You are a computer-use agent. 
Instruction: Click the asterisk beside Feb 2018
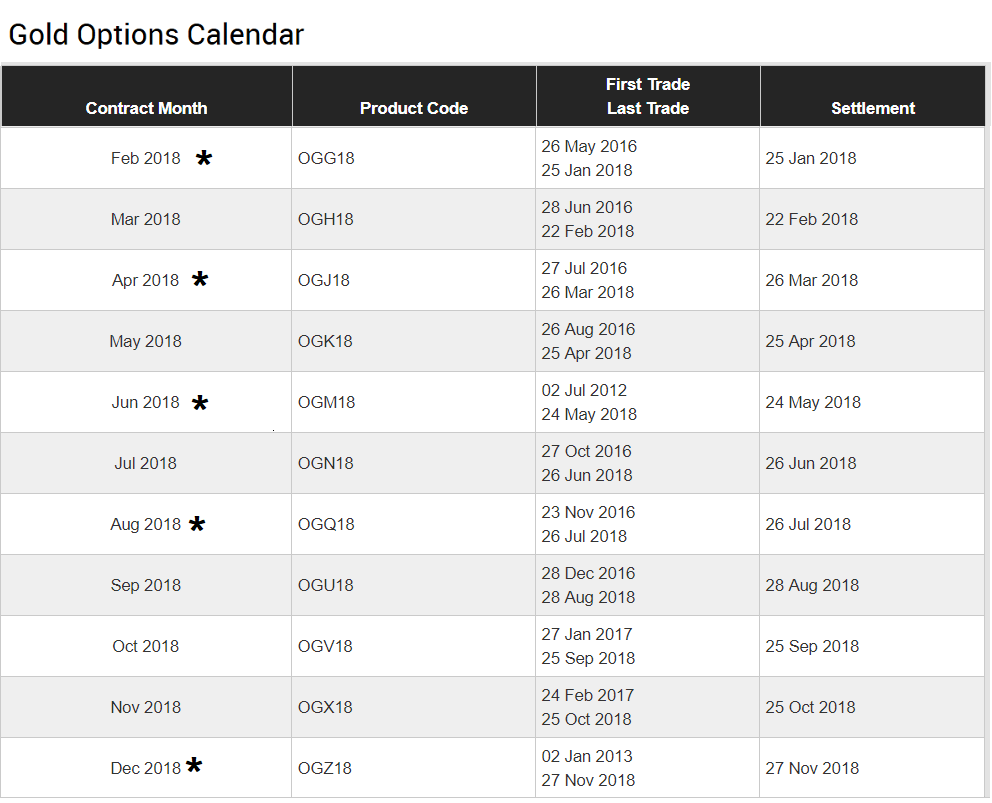point(204,158)
